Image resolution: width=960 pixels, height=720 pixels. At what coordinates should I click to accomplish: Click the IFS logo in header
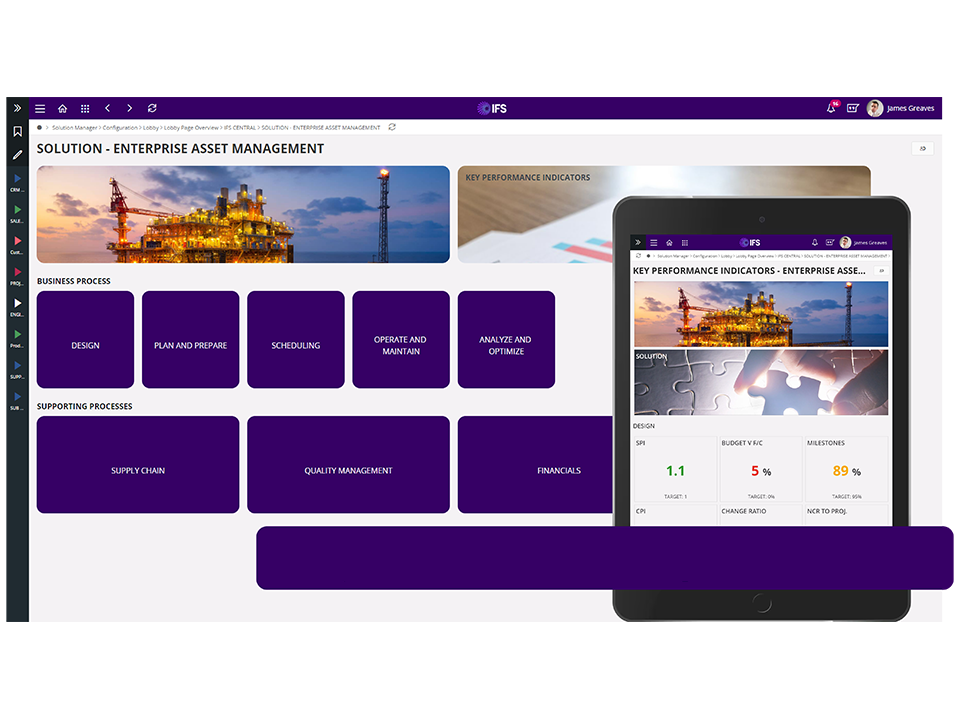click(x=492, y=108)
